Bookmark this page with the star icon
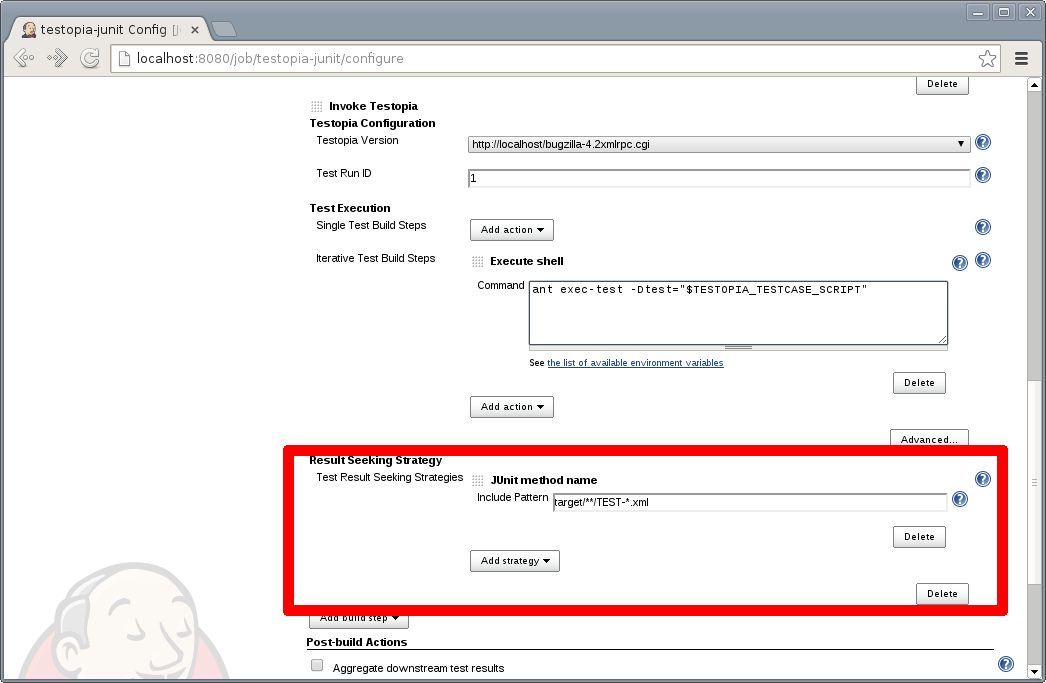 (x=987, y=59)
